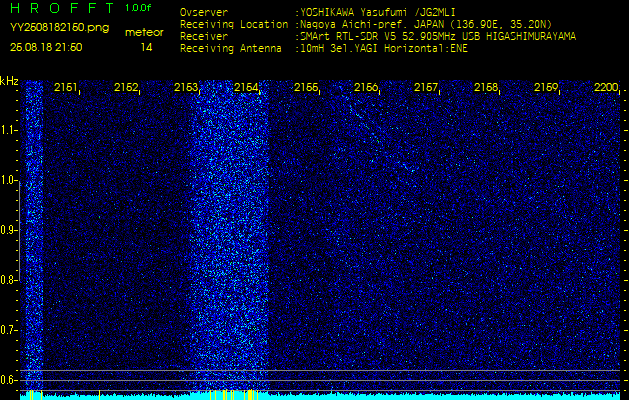Image resolution: width=629 pixels, height=400 pixels.
Task: Click the 2159 time axis label
Action: point(546,87)
